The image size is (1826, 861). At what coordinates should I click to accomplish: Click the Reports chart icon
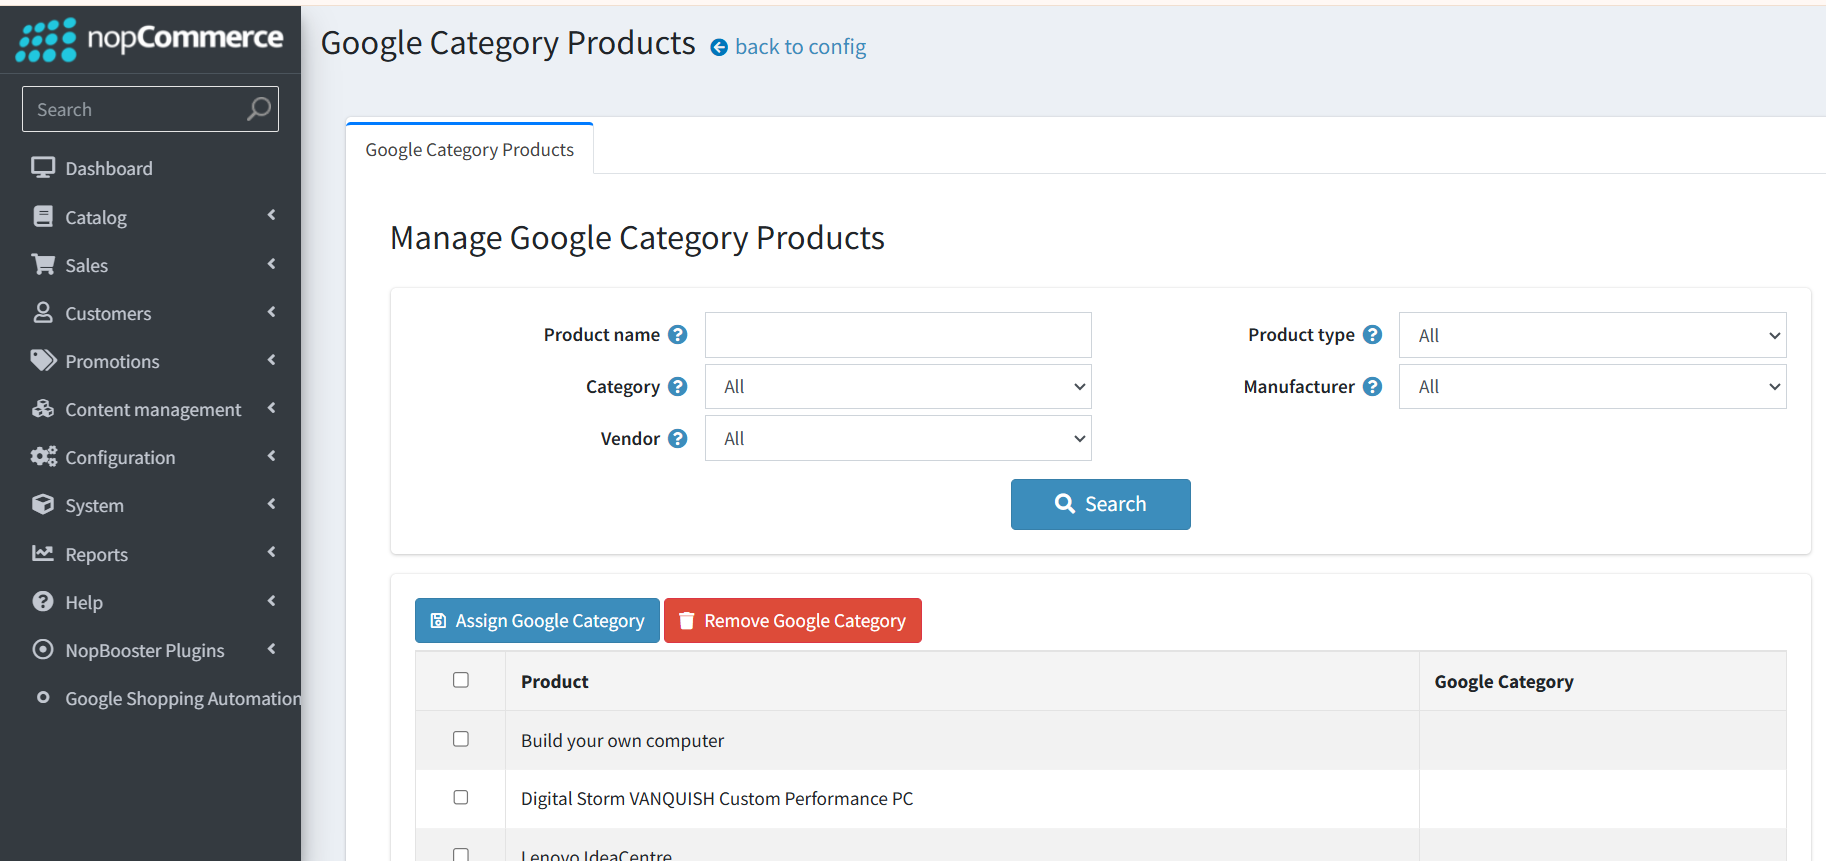pyautogui.click(x=43, y=553)
